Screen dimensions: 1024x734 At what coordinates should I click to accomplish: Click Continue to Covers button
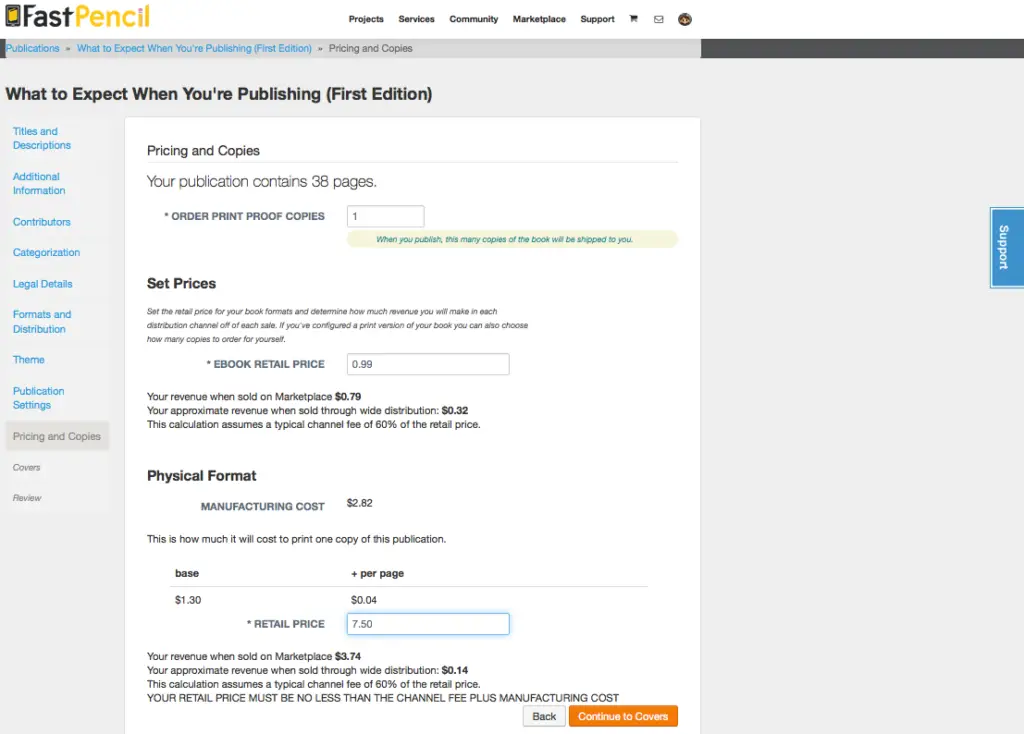pos(623,716)
